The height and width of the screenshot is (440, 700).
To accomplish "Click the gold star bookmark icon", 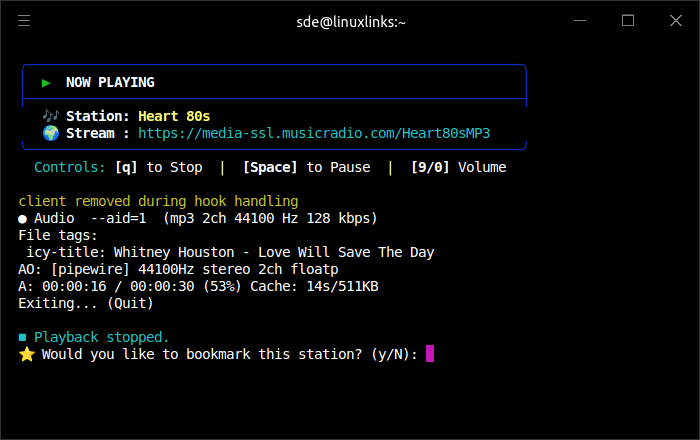I will click(26, 354).
